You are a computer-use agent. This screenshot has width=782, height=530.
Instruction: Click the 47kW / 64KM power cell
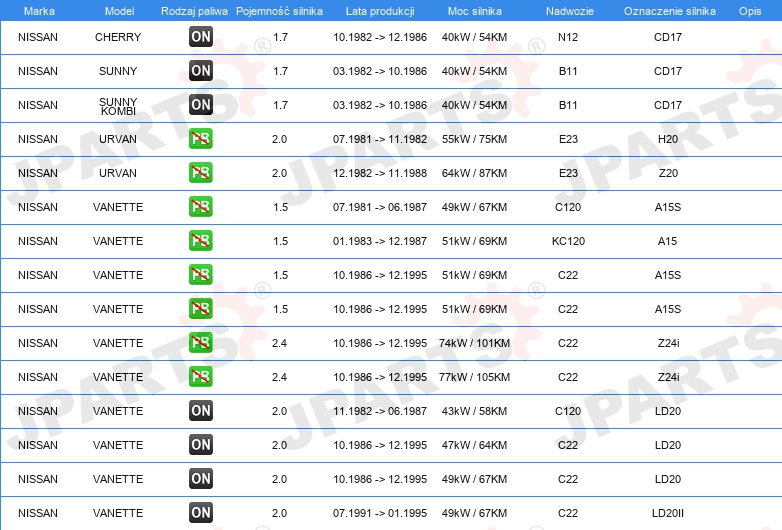474,445
